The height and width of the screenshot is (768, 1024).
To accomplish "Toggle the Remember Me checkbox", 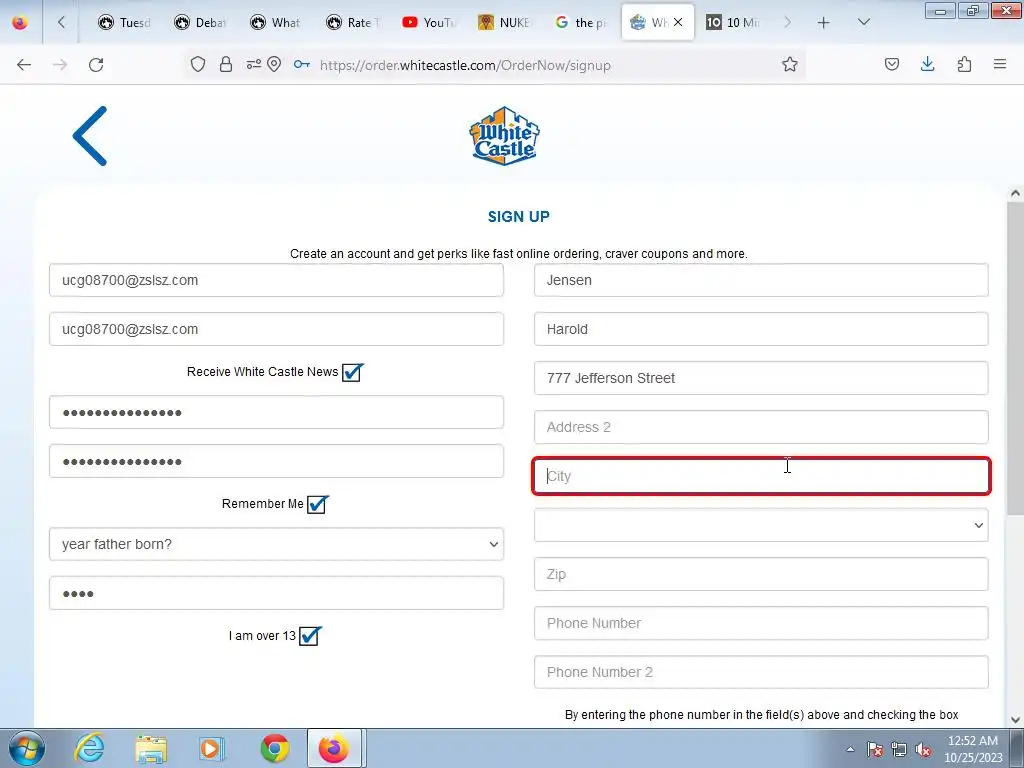I will (x=317, y=504).
